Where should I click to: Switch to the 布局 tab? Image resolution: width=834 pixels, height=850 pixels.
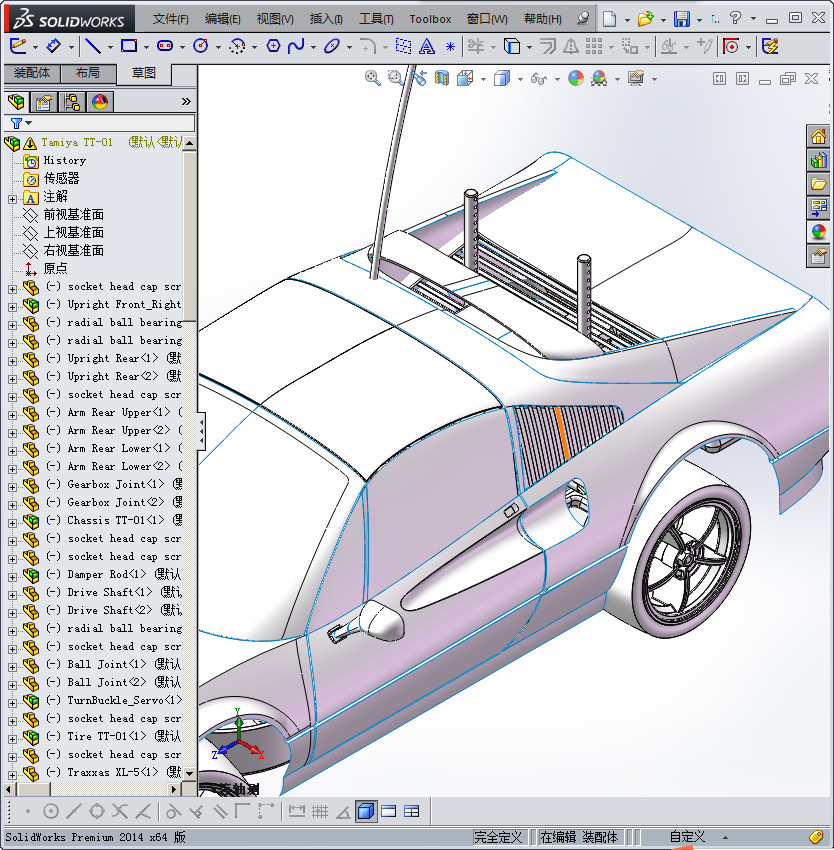[x=88, y=73]
